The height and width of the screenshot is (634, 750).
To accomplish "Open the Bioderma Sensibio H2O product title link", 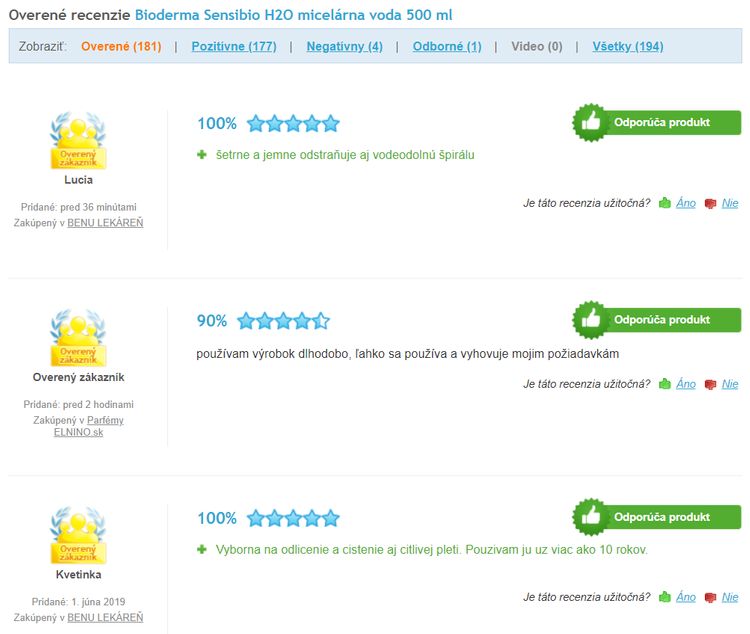I will [293, 15].
